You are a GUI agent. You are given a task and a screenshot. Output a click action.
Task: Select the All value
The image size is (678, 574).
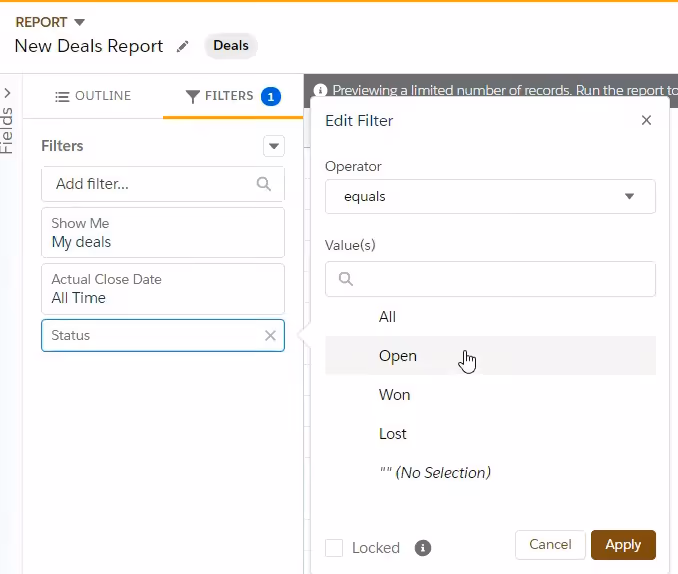pyautogui.click(x=490, y=317)
